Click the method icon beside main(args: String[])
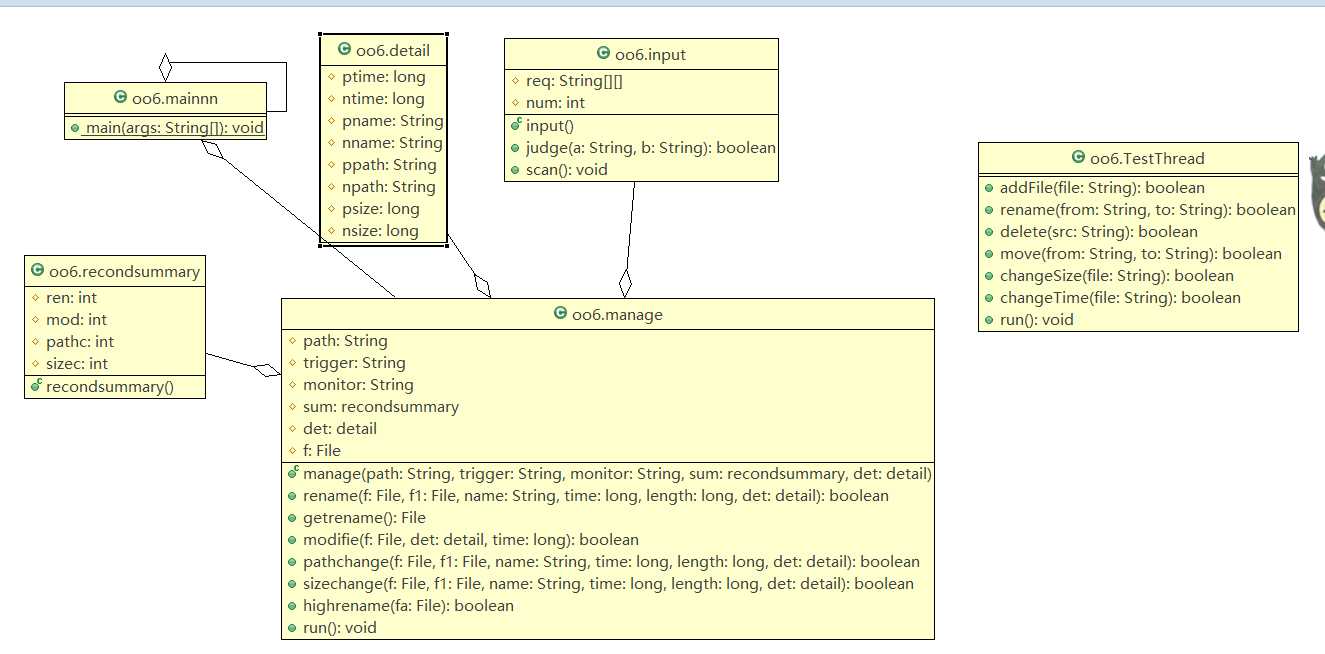 (75, 128)
